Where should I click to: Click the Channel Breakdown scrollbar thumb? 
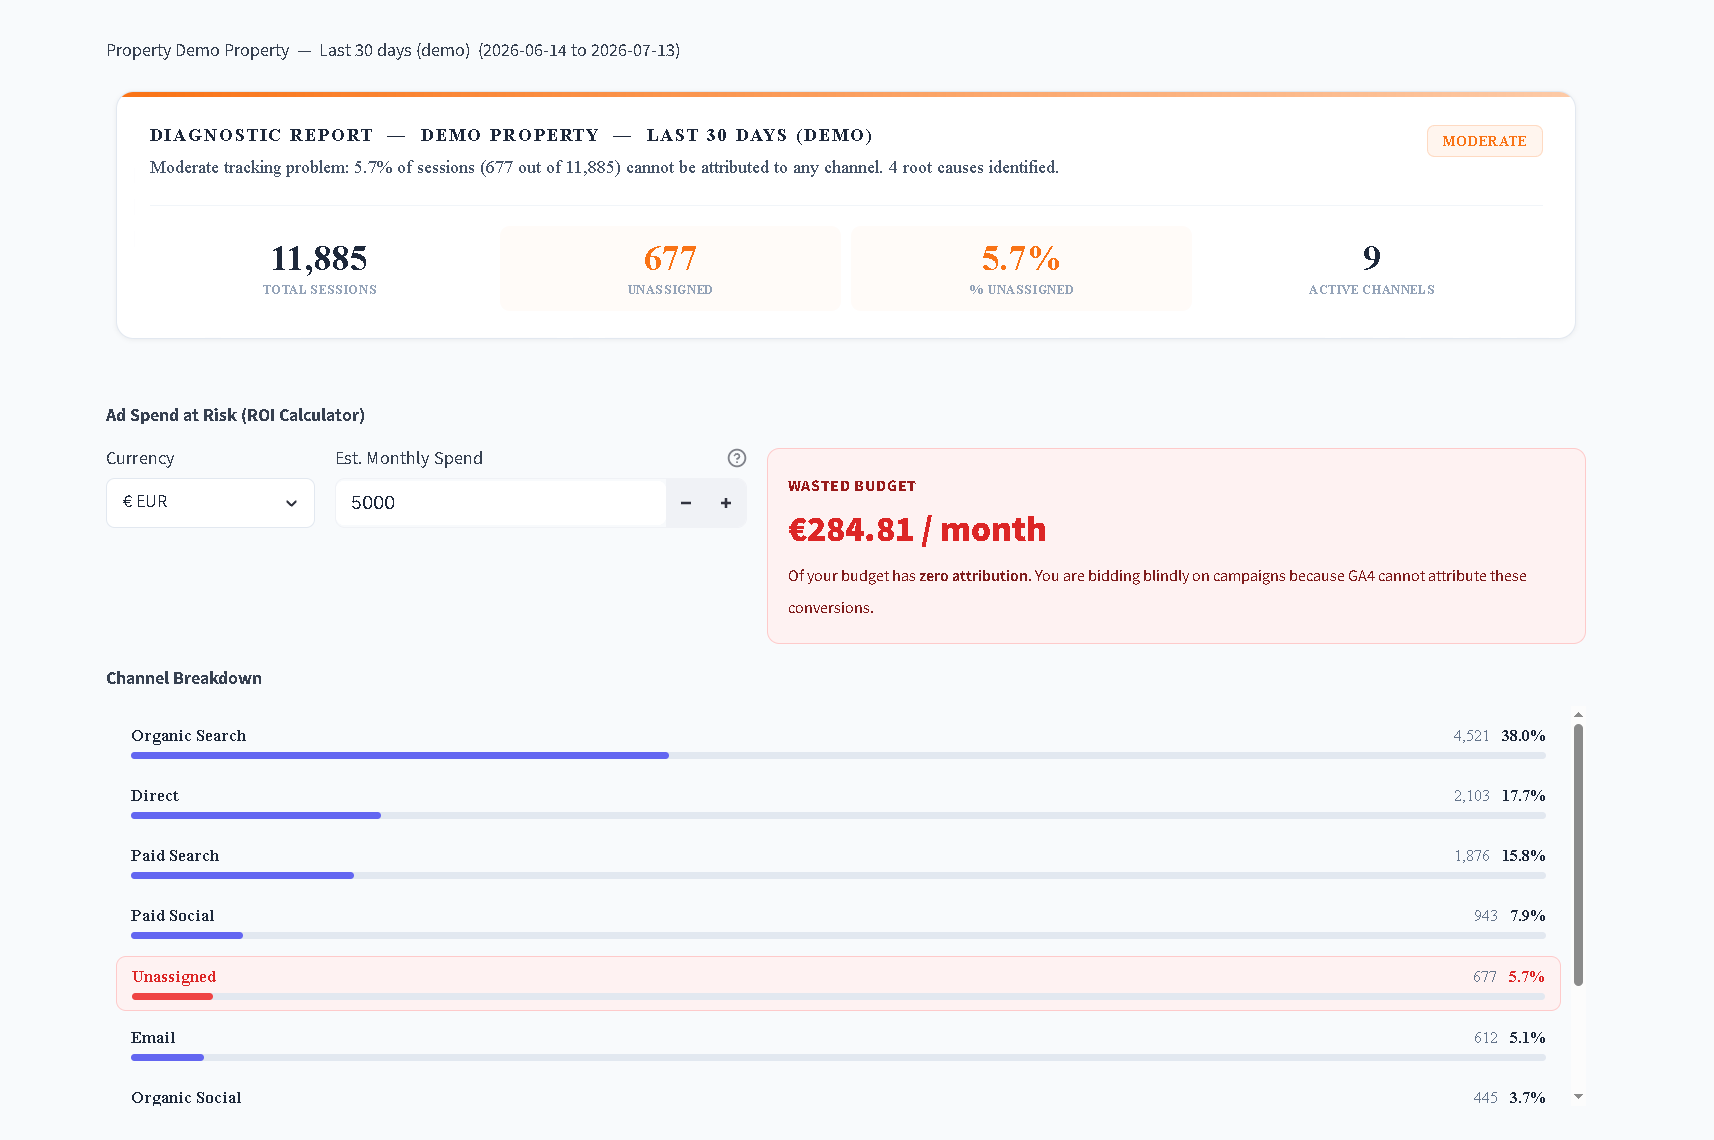(1578, 855)
